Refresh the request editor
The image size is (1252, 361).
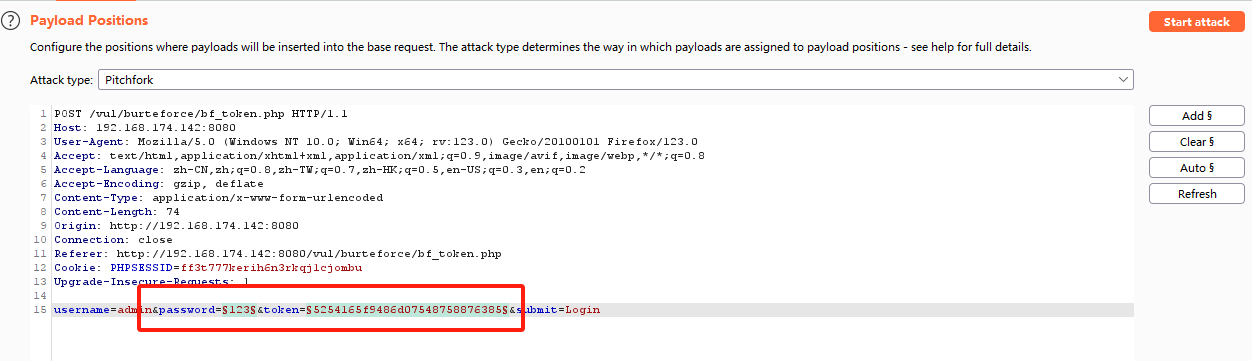click(1197, 194)
